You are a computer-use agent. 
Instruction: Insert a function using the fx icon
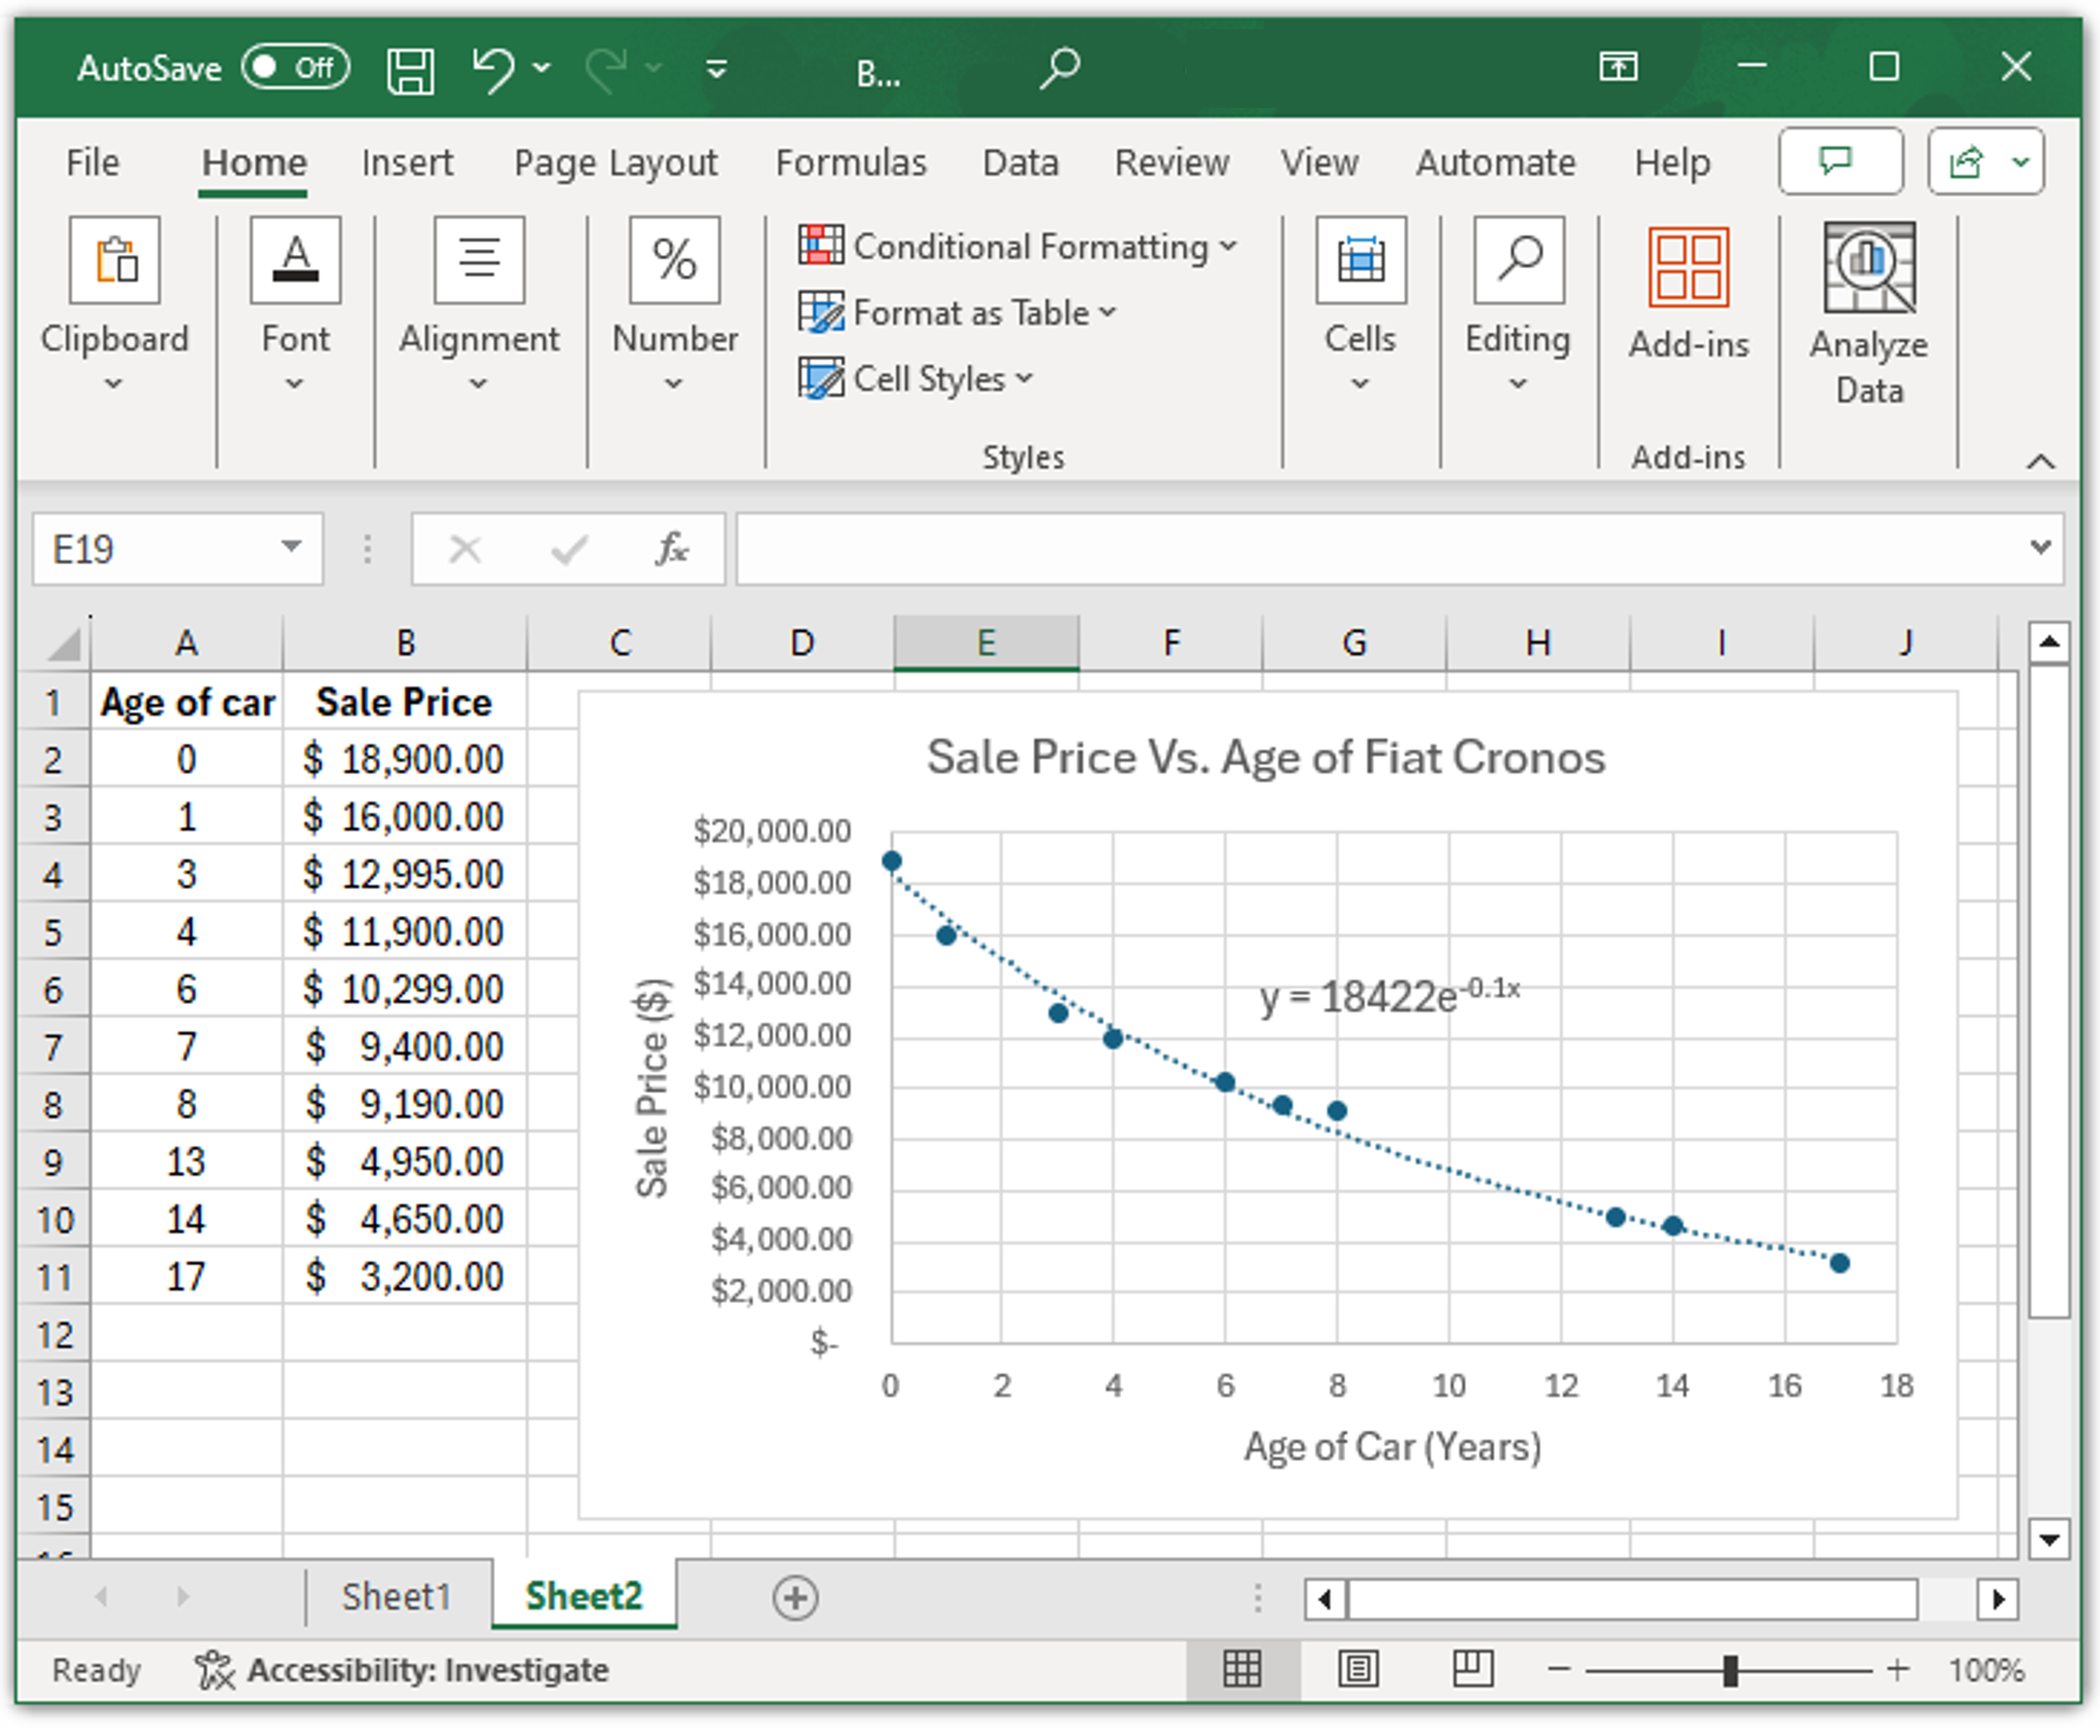[671, 548]
